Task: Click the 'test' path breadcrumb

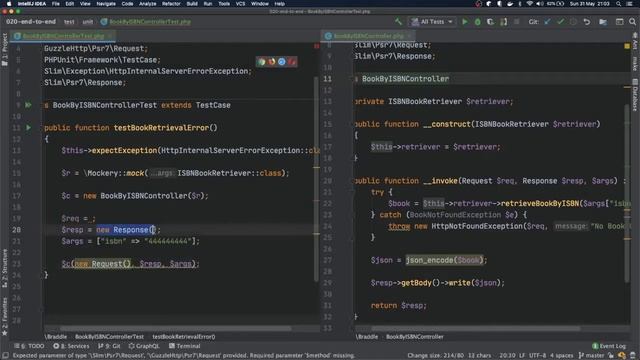Action: coord(69,22)
